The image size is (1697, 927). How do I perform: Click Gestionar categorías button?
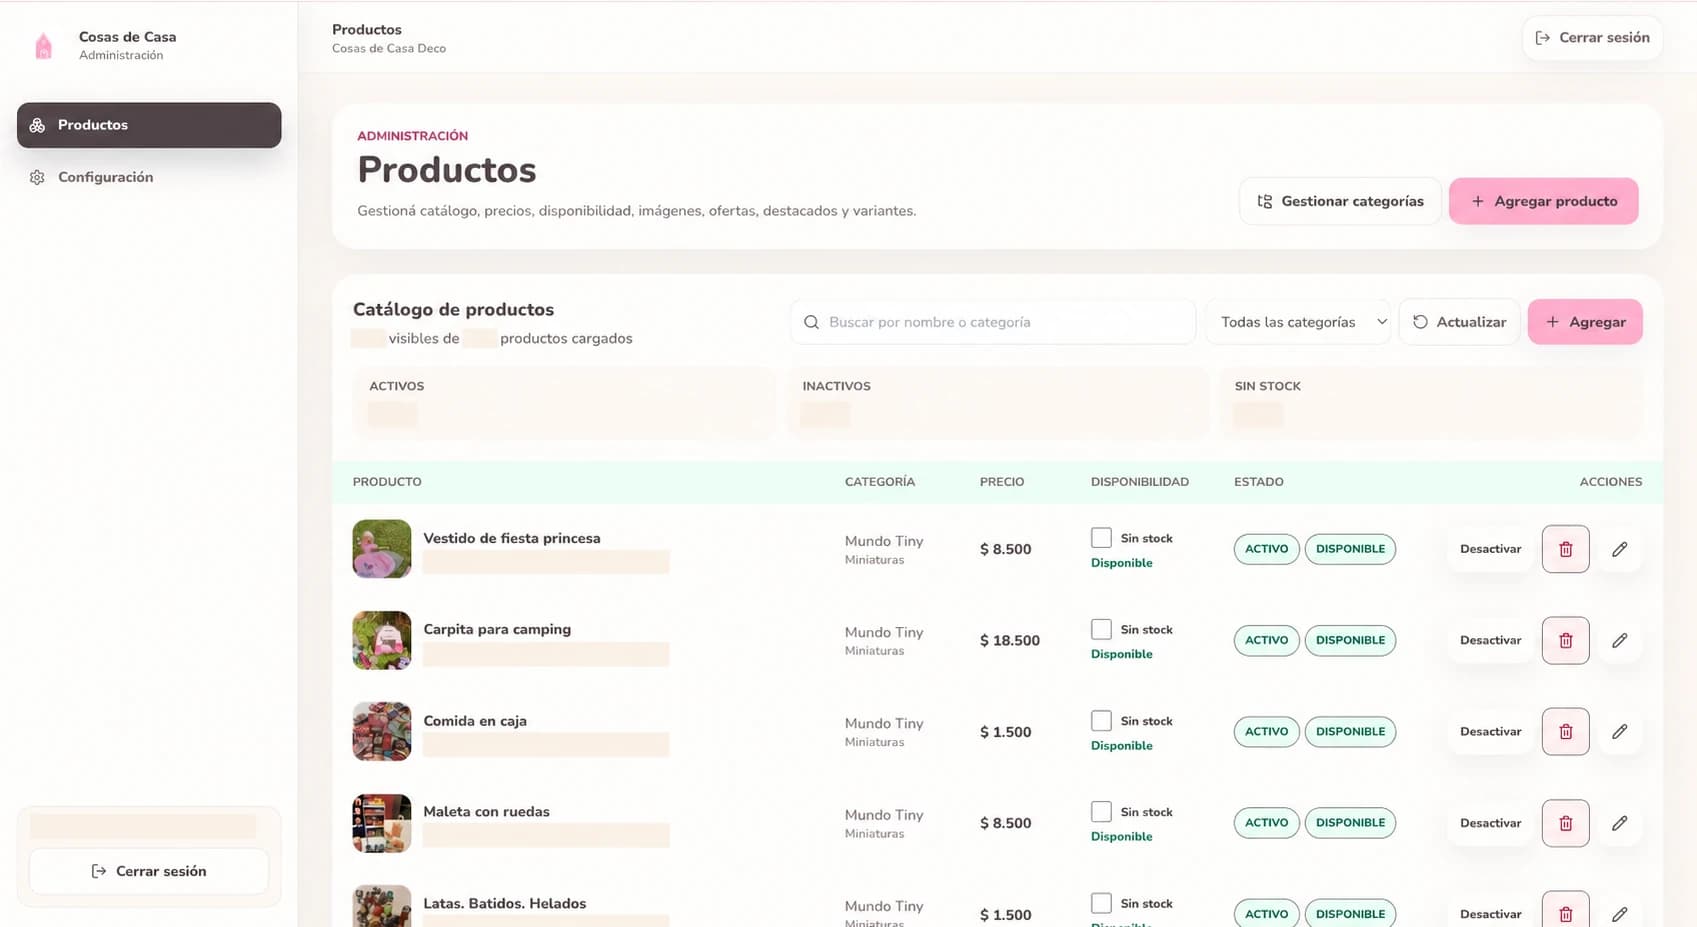click(x=1340, y=201)
